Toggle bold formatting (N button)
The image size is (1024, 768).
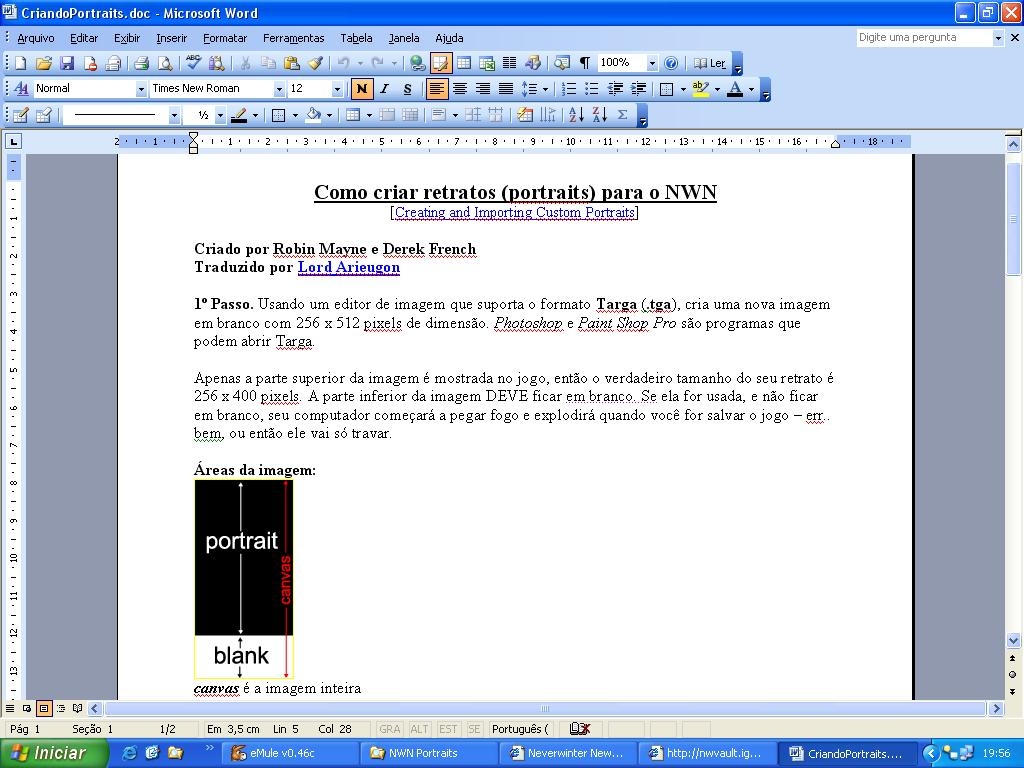361,89
